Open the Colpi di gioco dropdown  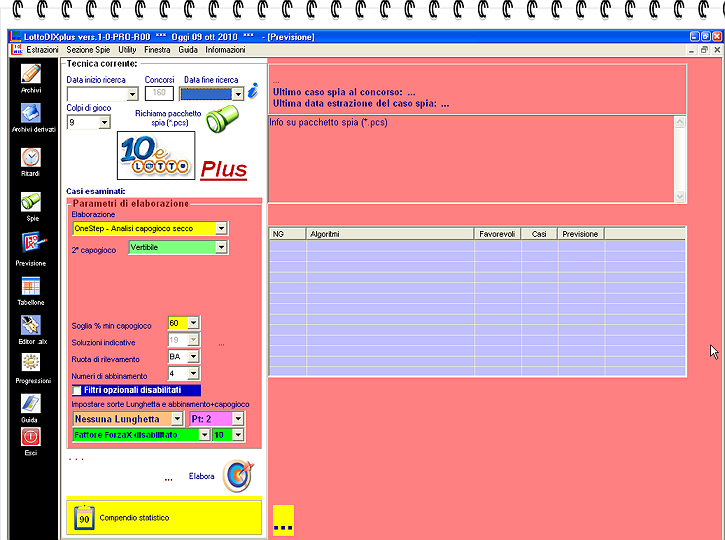[104, 123]
